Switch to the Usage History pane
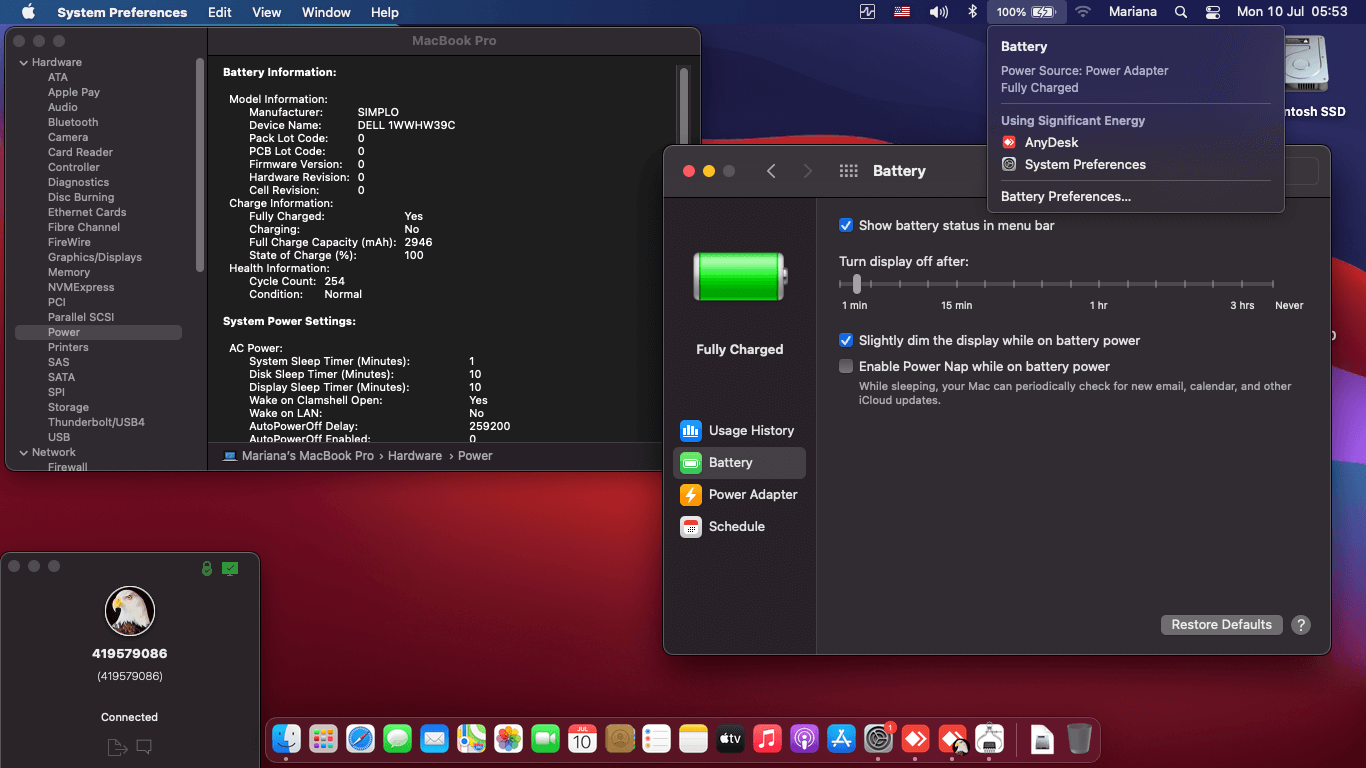This screenshot has height=768, width=1366. coord(739,431)
